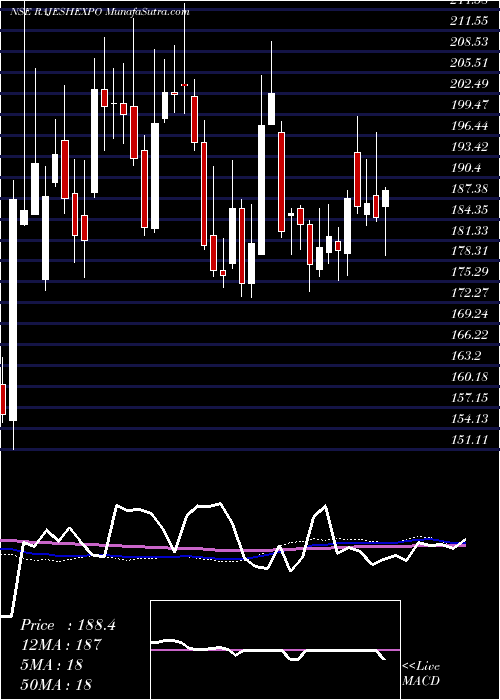
Task: Click the Price : 188.4 readout
Action: [68, 625]
